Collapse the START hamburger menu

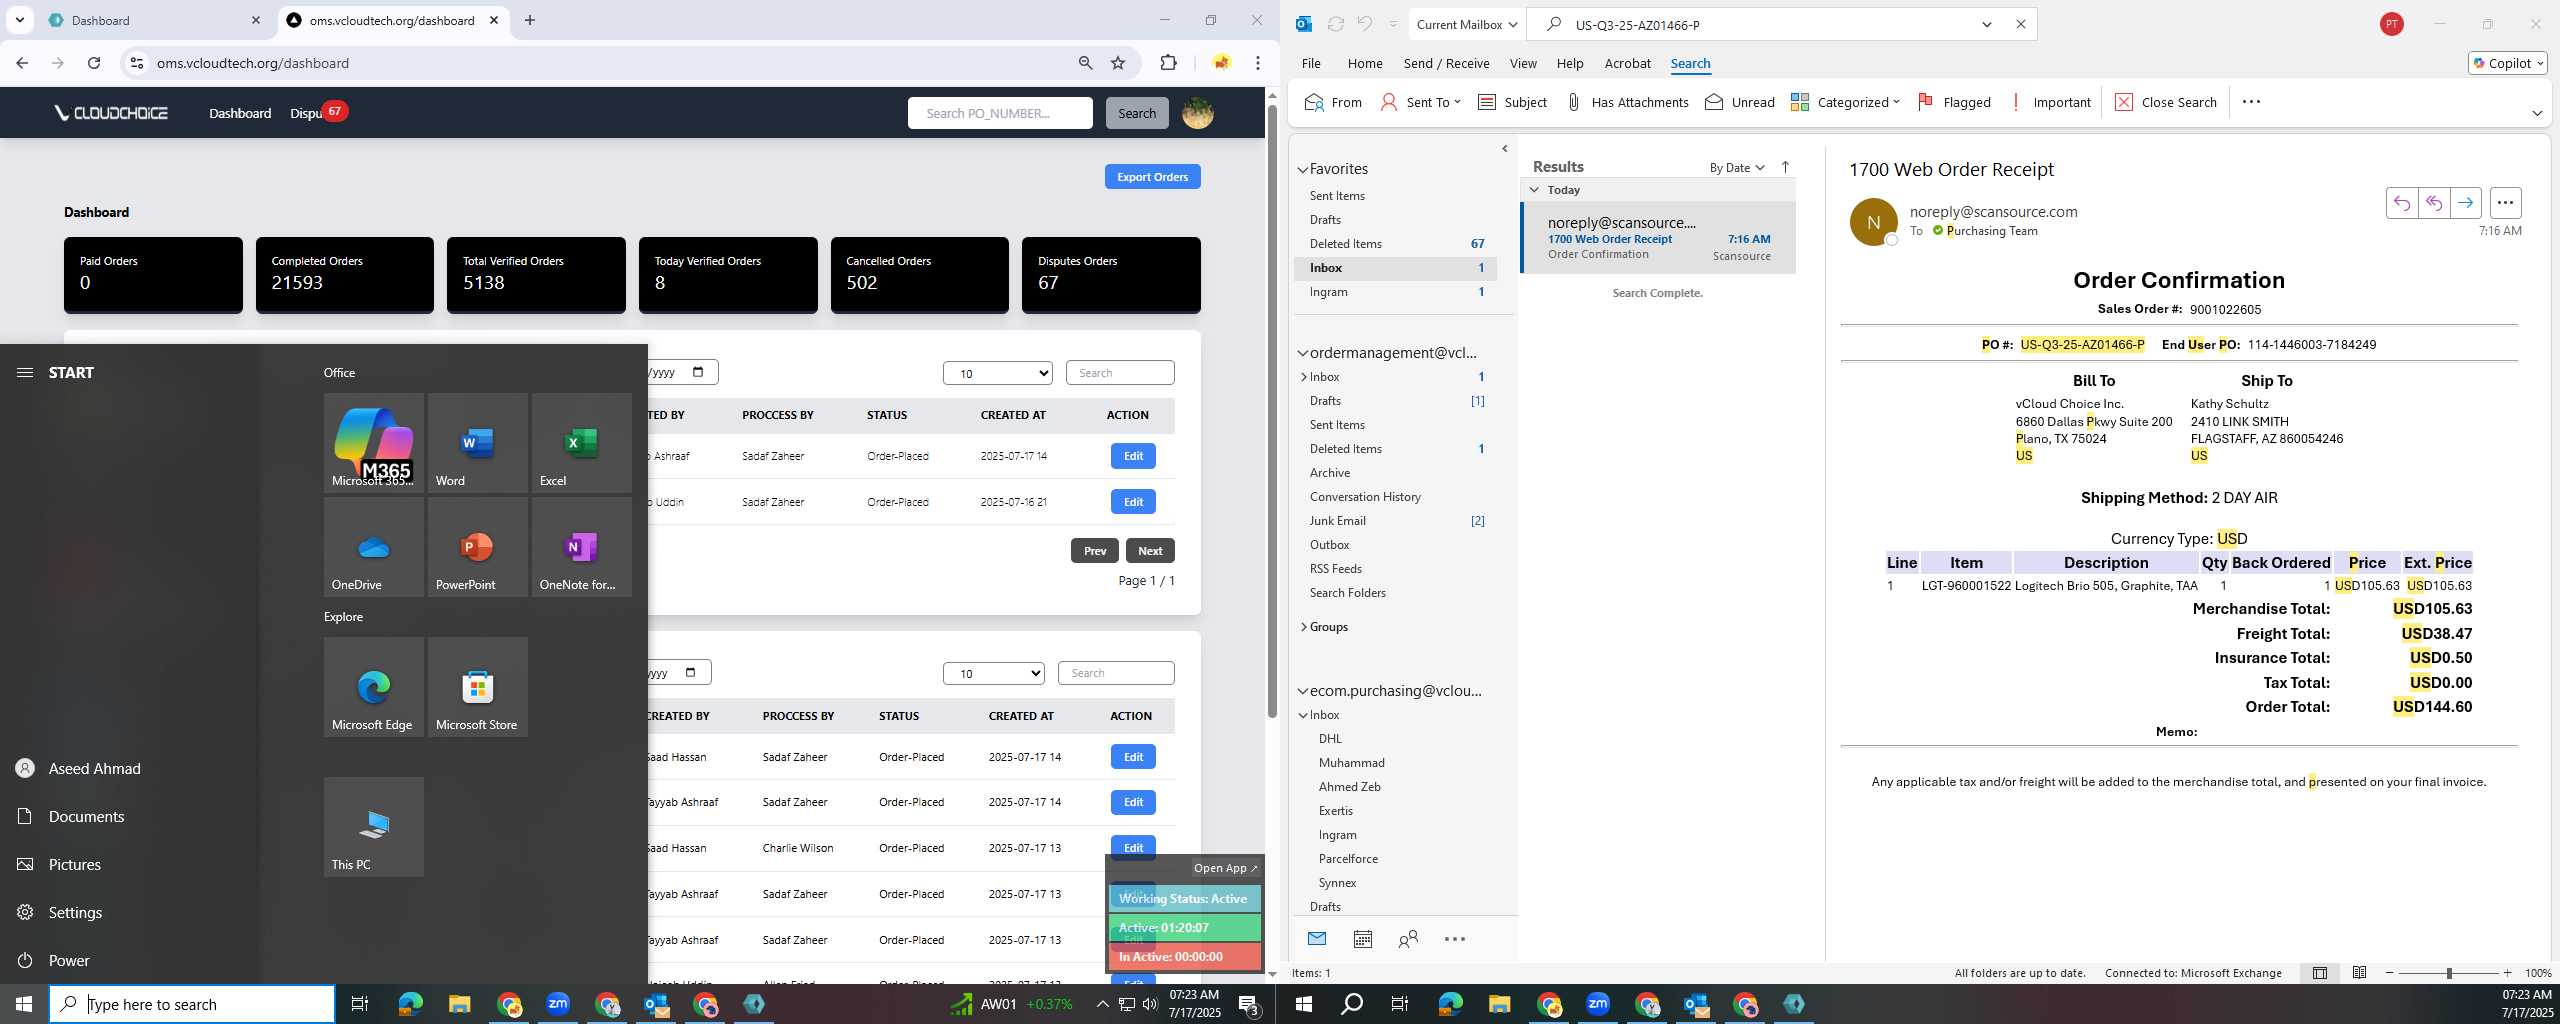(25, 372)
